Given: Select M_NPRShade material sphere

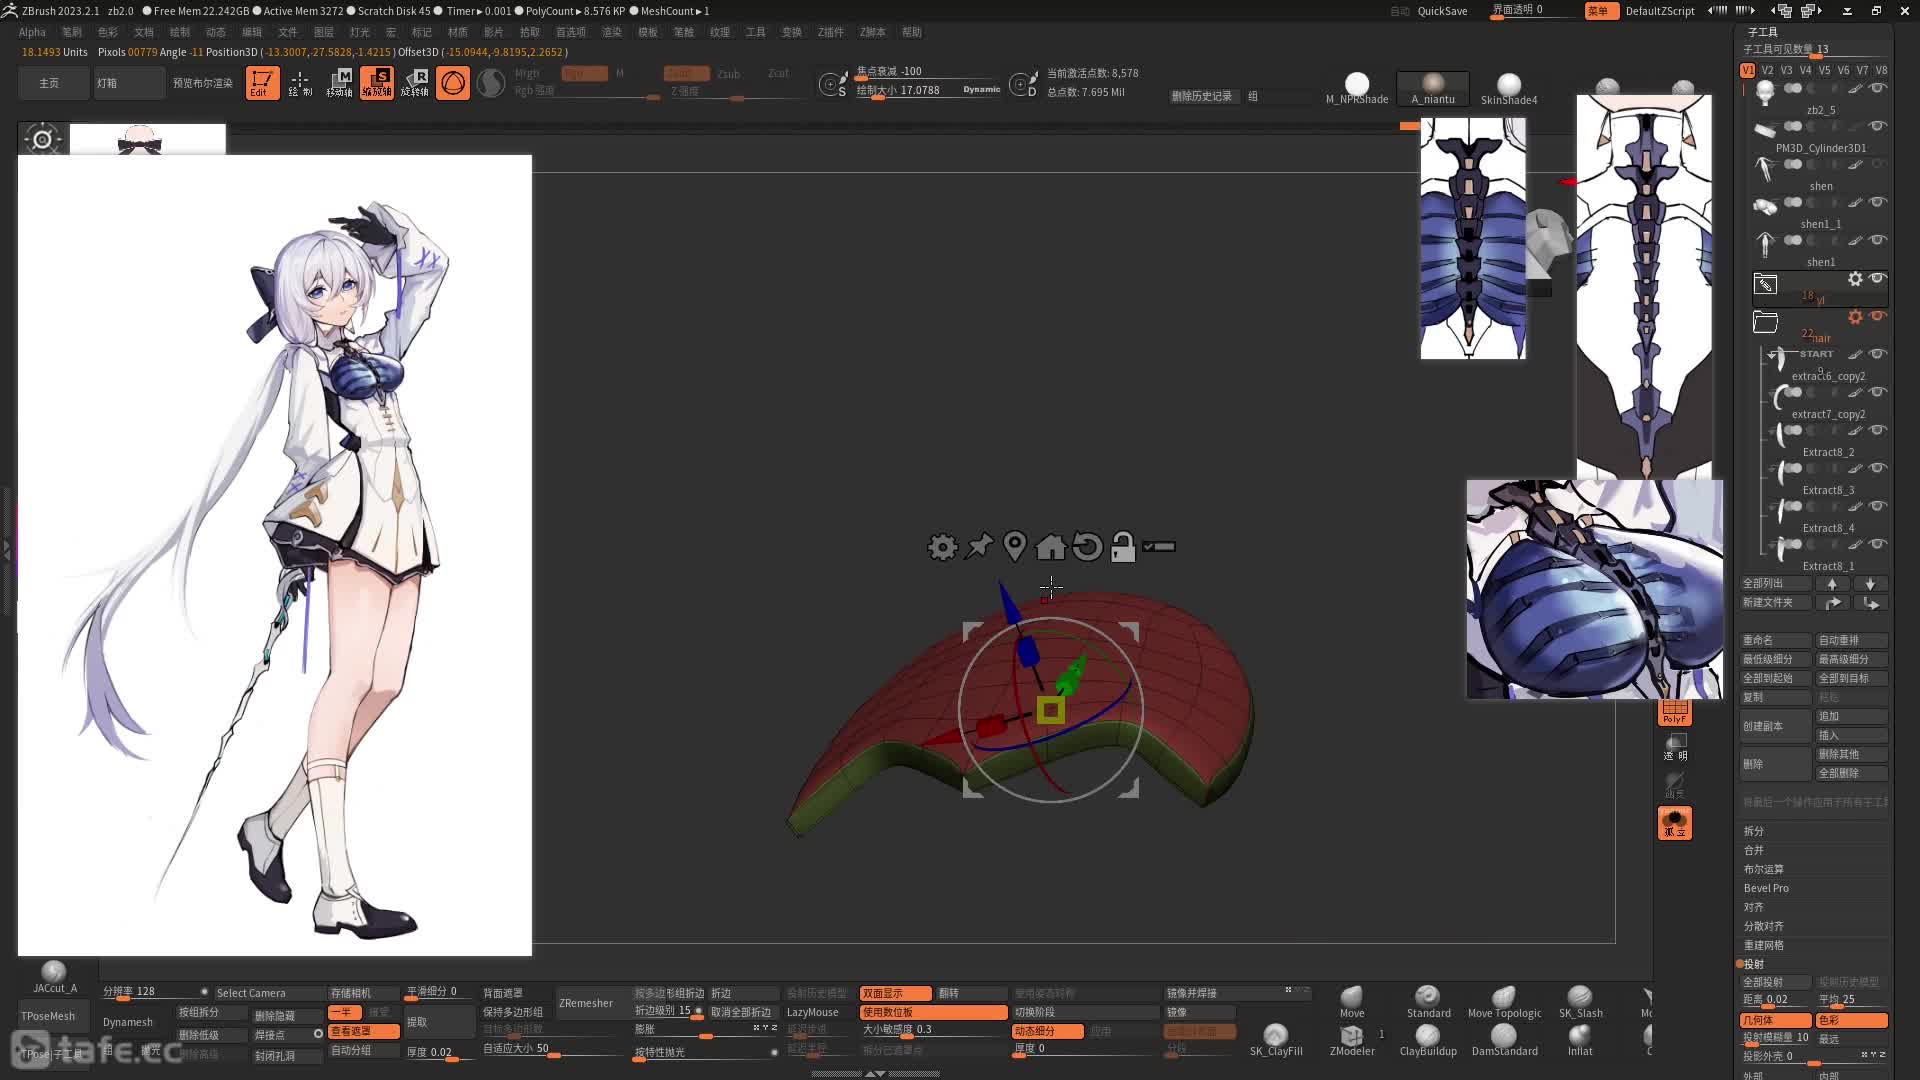Looking at the screenshot, I should (x=1357, y=88).
